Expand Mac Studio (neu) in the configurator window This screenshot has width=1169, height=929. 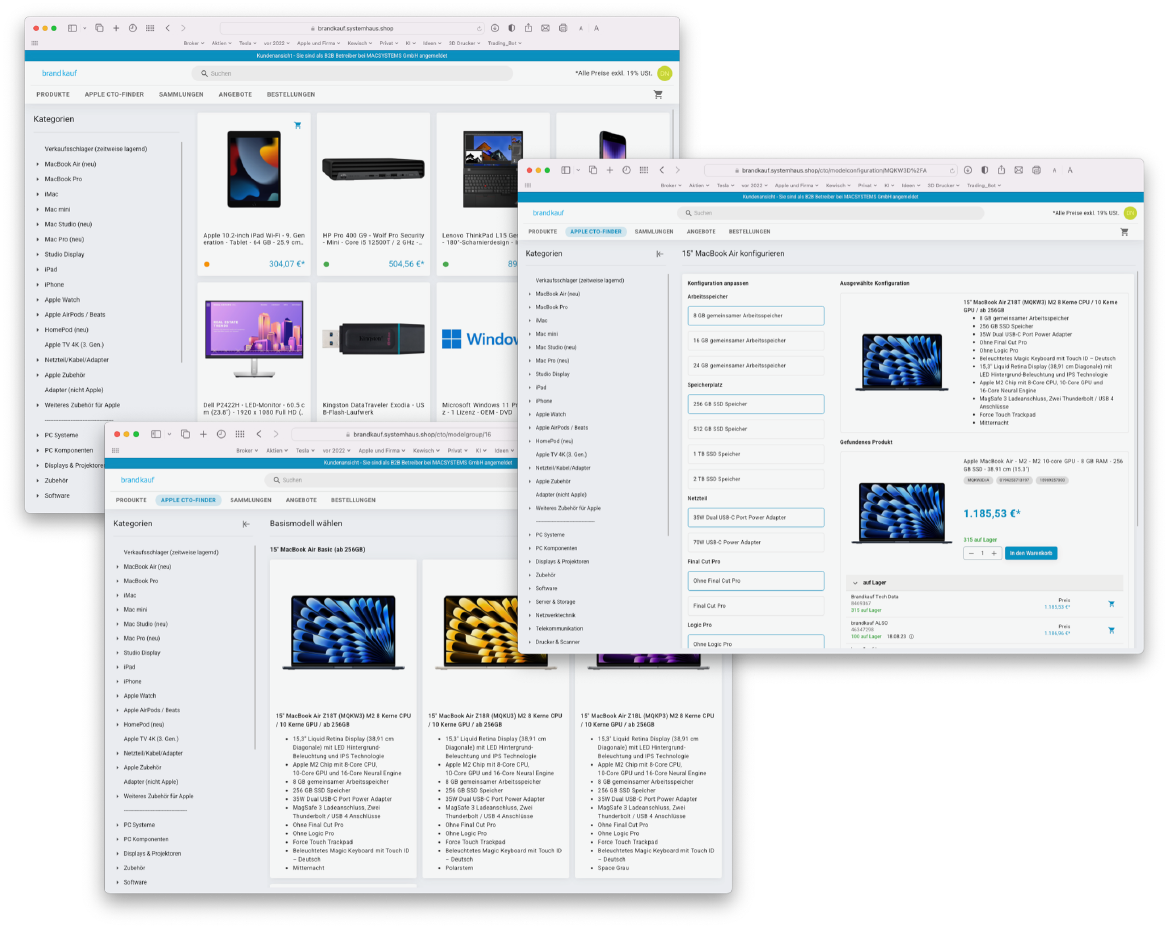(x=530, y=347)
